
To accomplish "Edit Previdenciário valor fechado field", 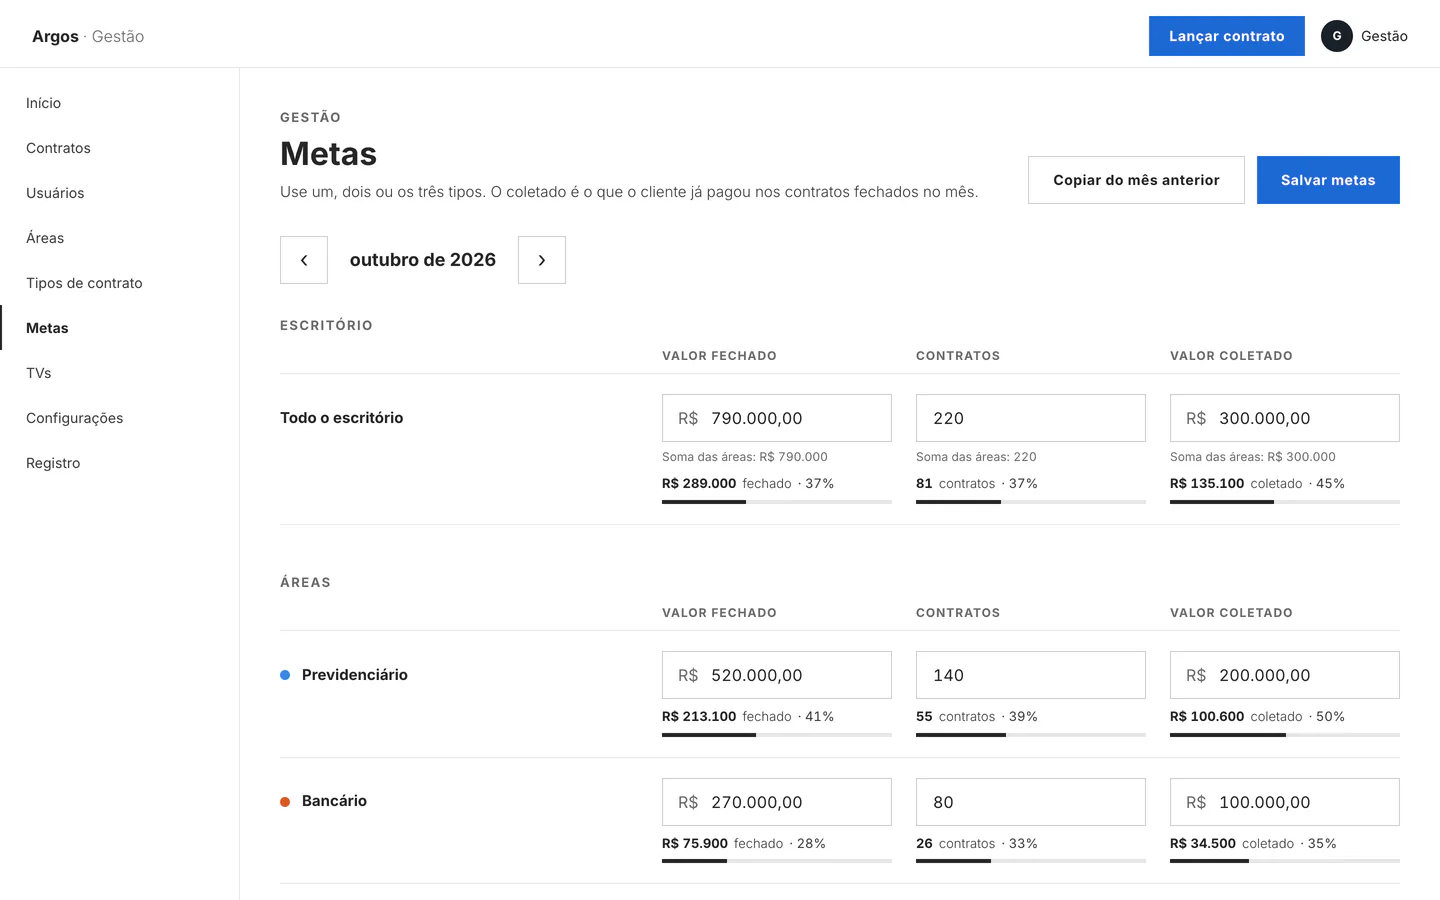I will point(777,675).
